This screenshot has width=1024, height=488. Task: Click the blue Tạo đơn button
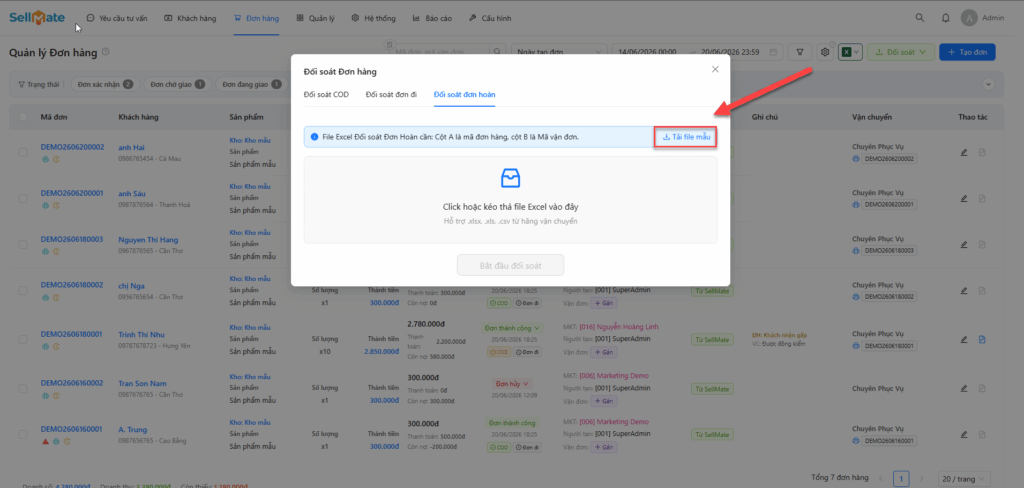[967, 52]
